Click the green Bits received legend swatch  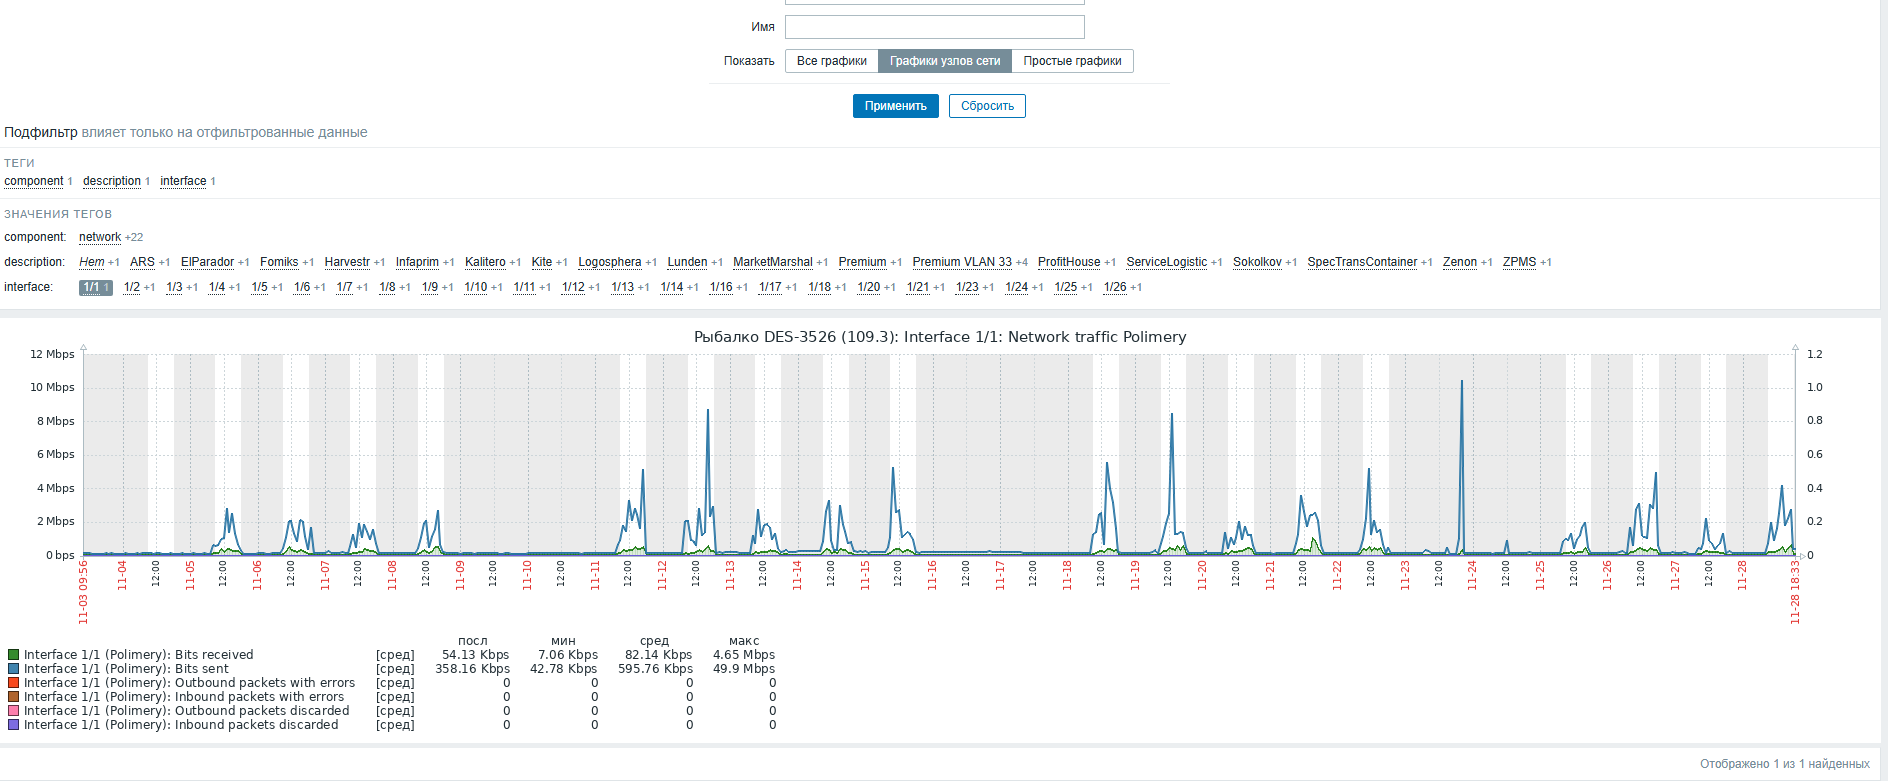[x=14, y=655]
